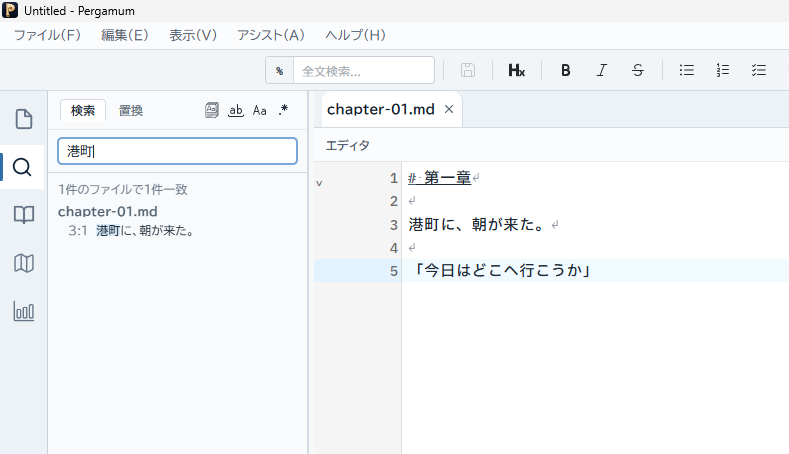Switch to the 検索 tab

[x=83, y=110]
